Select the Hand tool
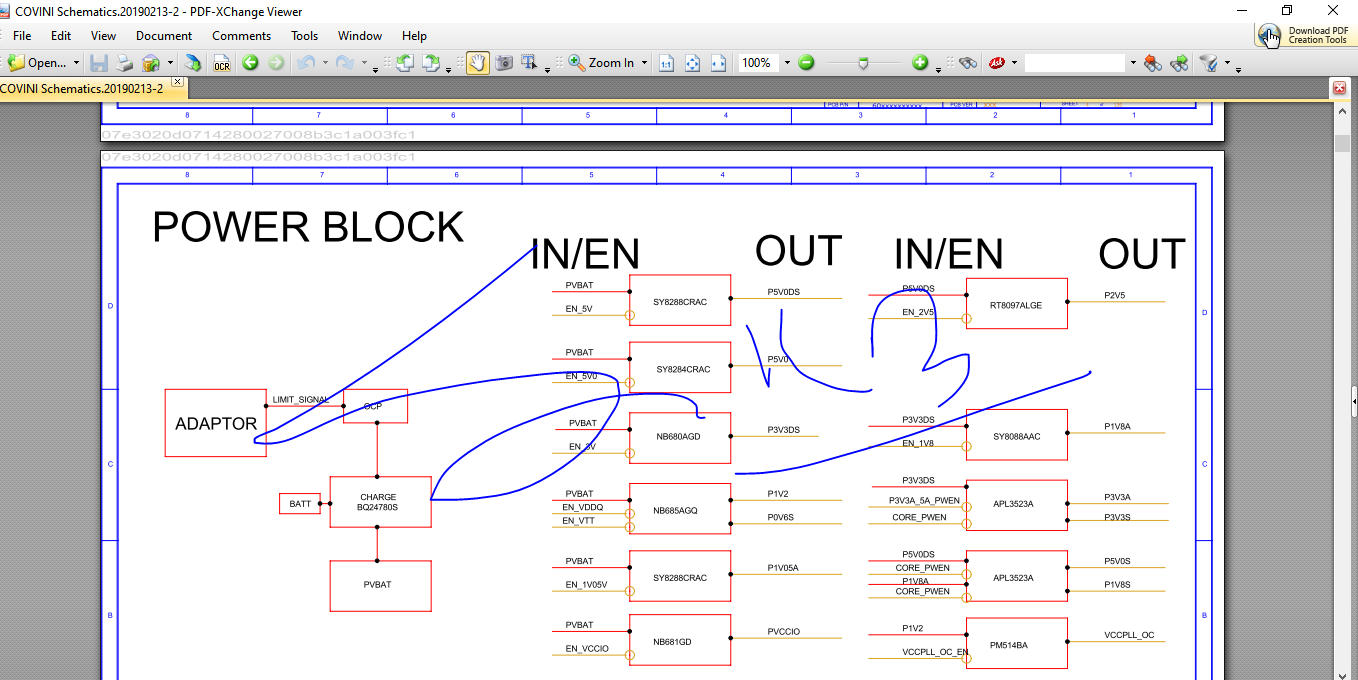 (478, 63)
